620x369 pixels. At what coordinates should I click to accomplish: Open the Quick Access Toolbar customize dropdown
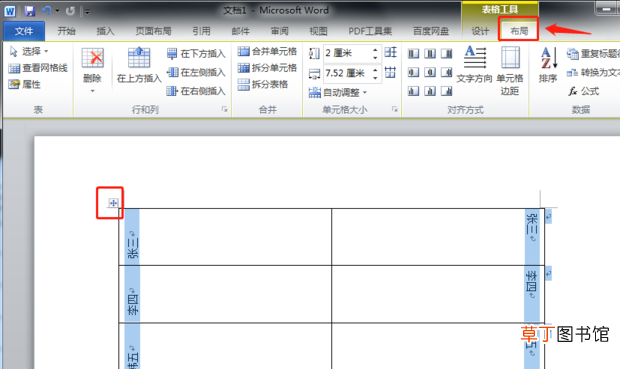coord(87,12)
